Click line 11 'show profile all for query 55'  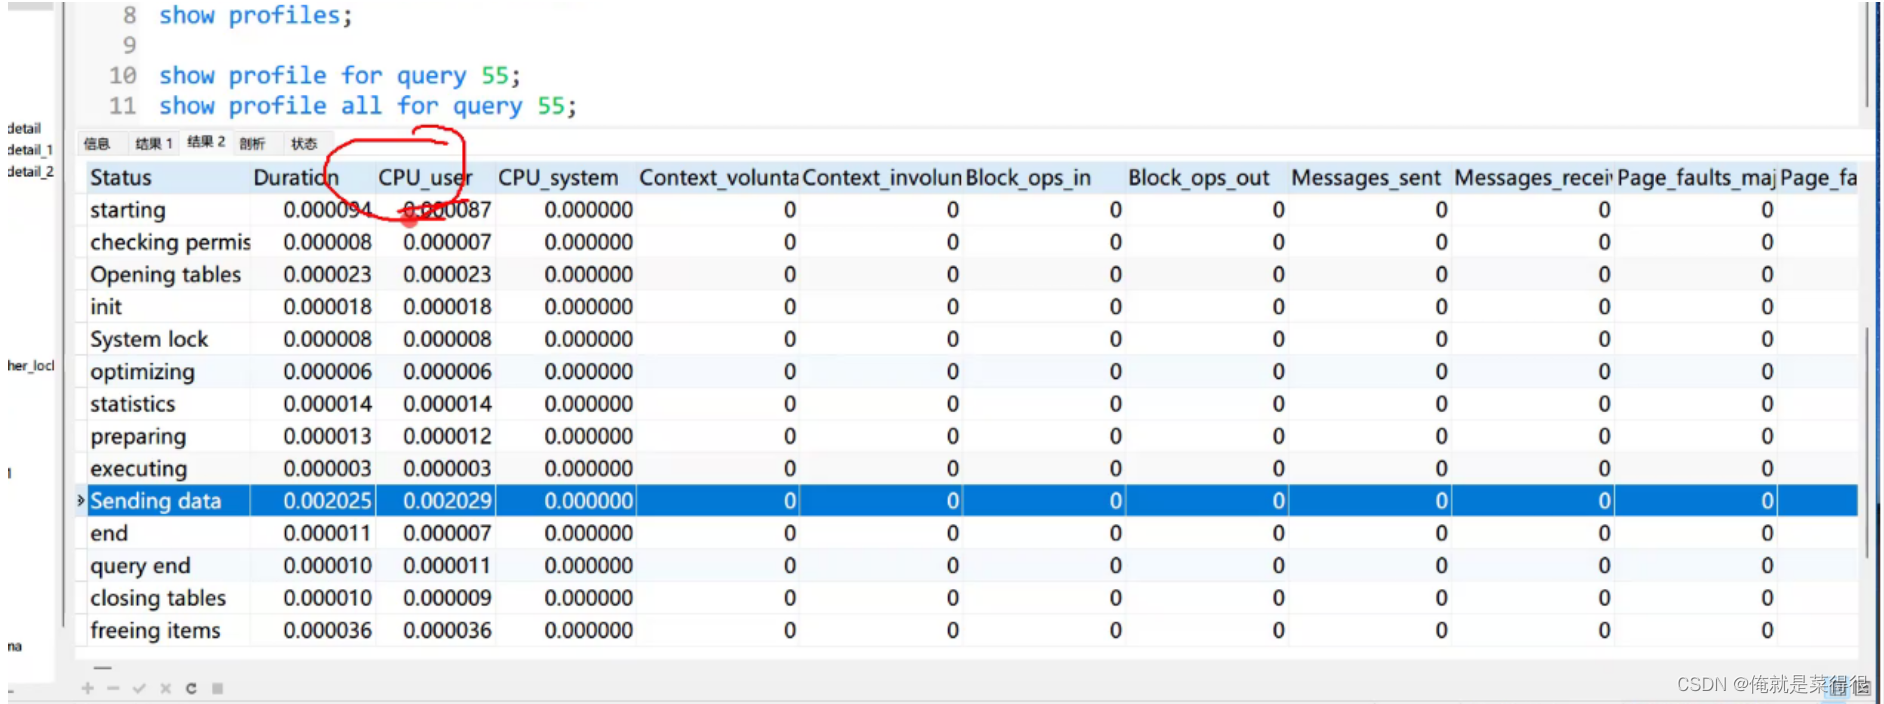367,106
